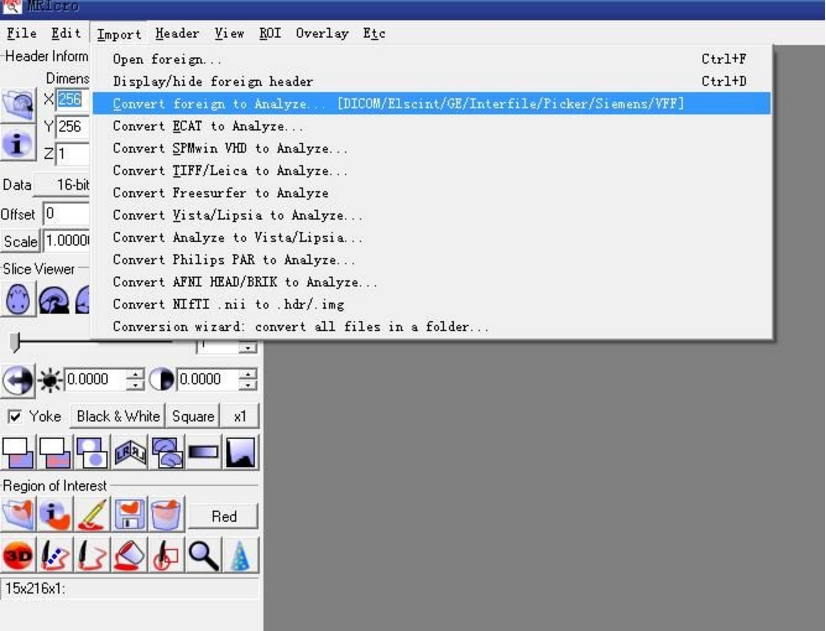
Task: Choose Convert SPMwin VHD to Analyze...
Action: point(431,148)
